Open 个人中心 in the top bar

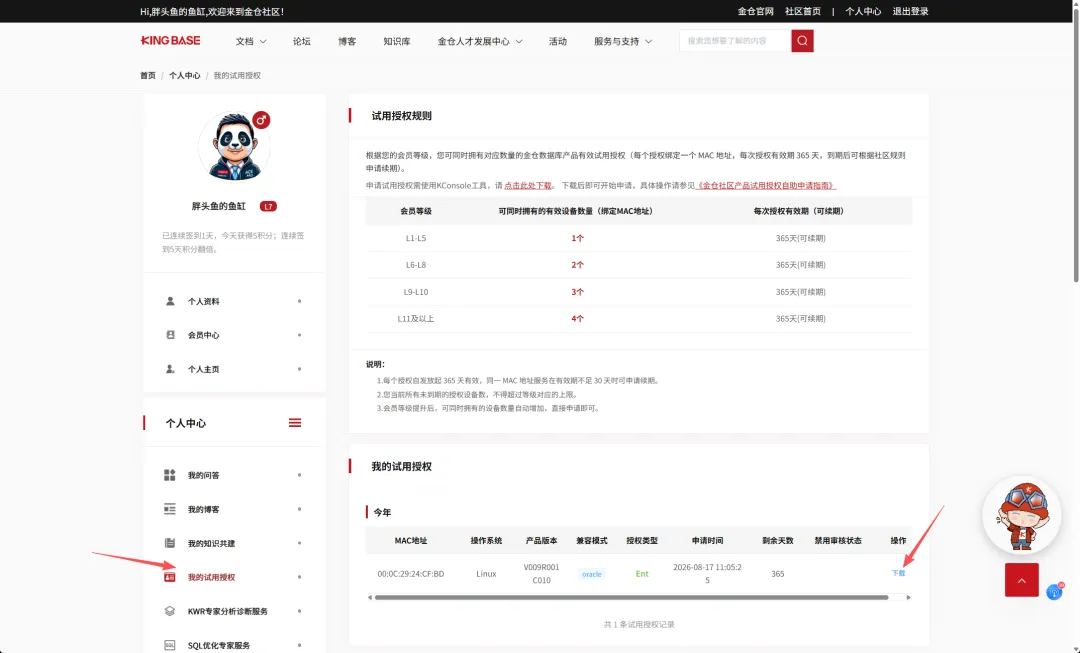863,11
